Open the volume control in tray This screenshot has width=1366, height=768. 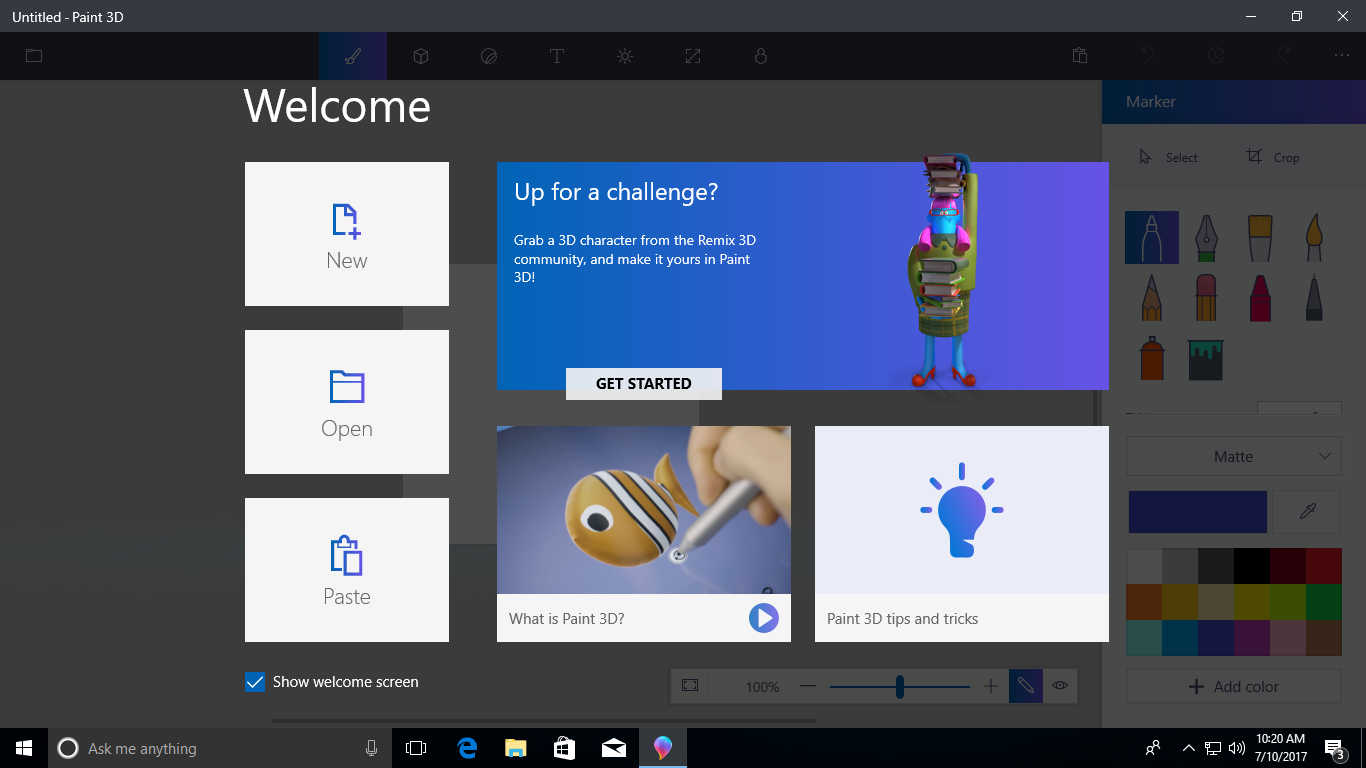[1237, 748]
